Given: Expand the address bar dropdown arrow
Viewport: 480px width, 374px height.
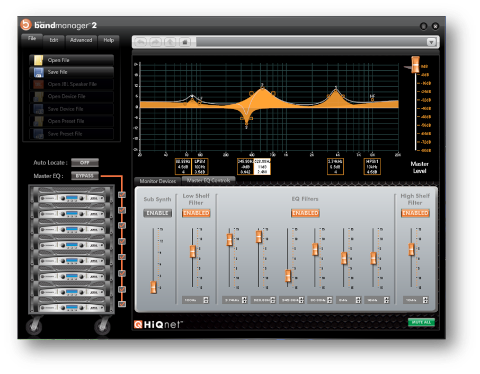Looking at the screenshot, I should tap(431, 42).
